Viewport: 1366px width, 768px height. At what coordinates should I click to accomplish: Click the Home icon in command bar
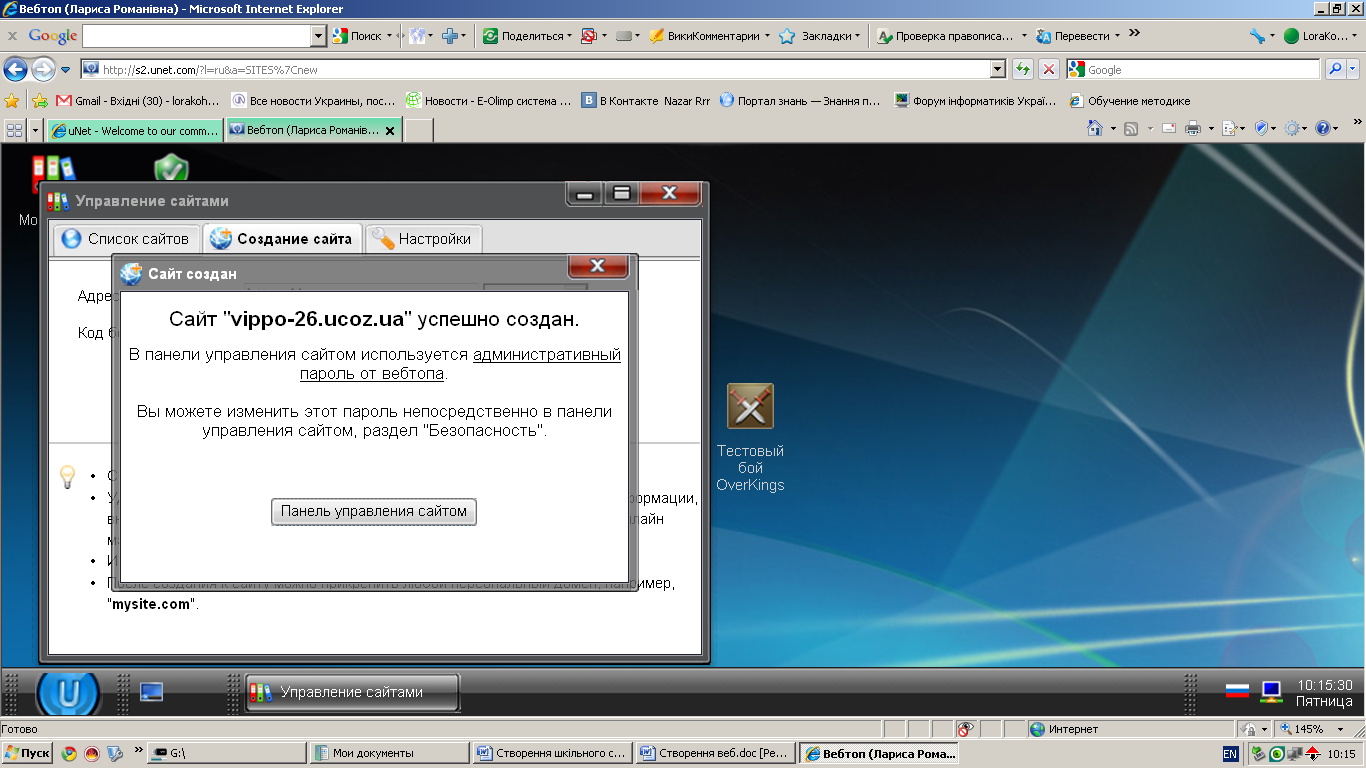[1096, 129]
